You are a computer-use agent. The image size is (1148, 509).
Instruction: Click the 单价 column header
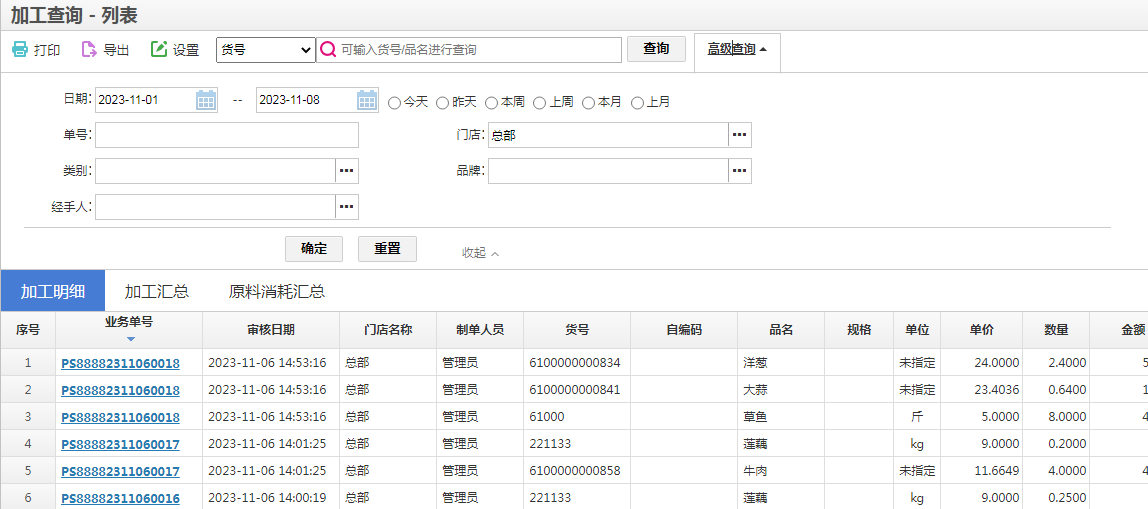pyautogui.click(x=982, y=330)
